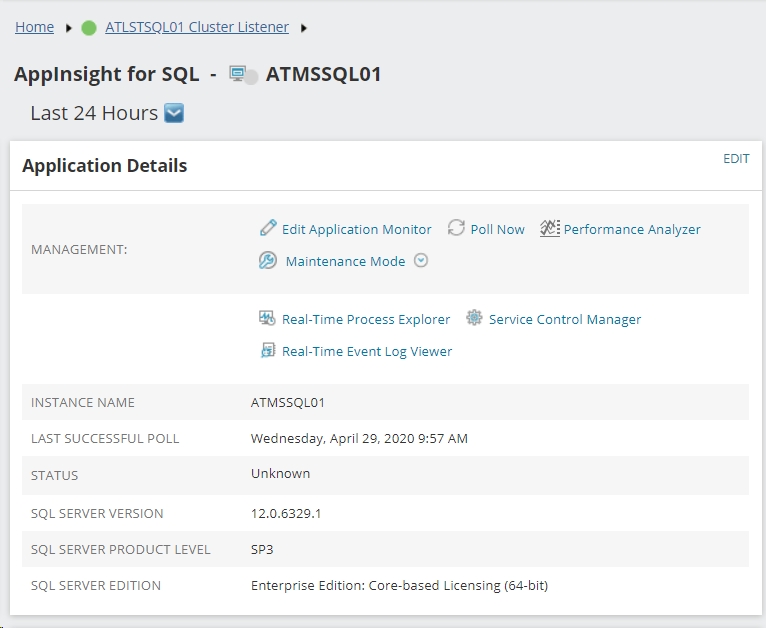Select the Enterprise Edition licensing text
The width and height of the screenshot is (766, 628).
[399, 585]
